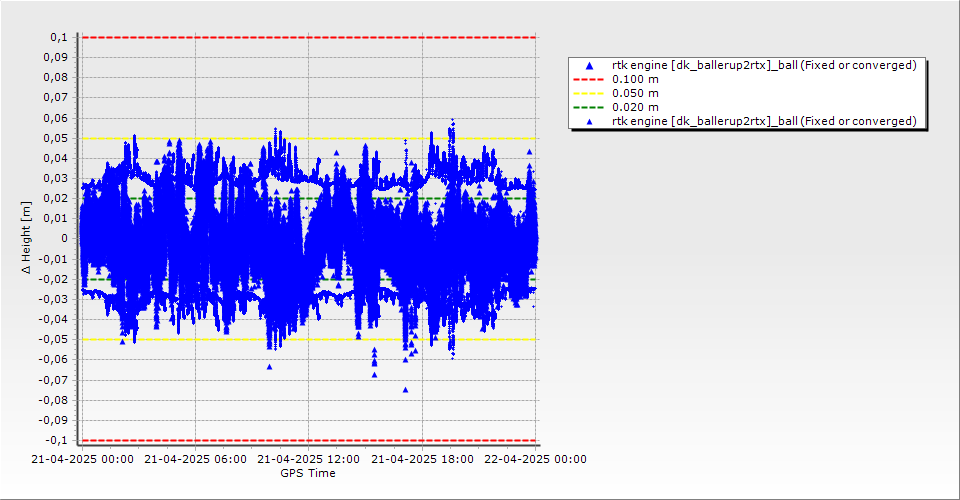Click the "-0,06" height axis tick label
This screenshot has width=960, height=500.
tap(54, 360)
